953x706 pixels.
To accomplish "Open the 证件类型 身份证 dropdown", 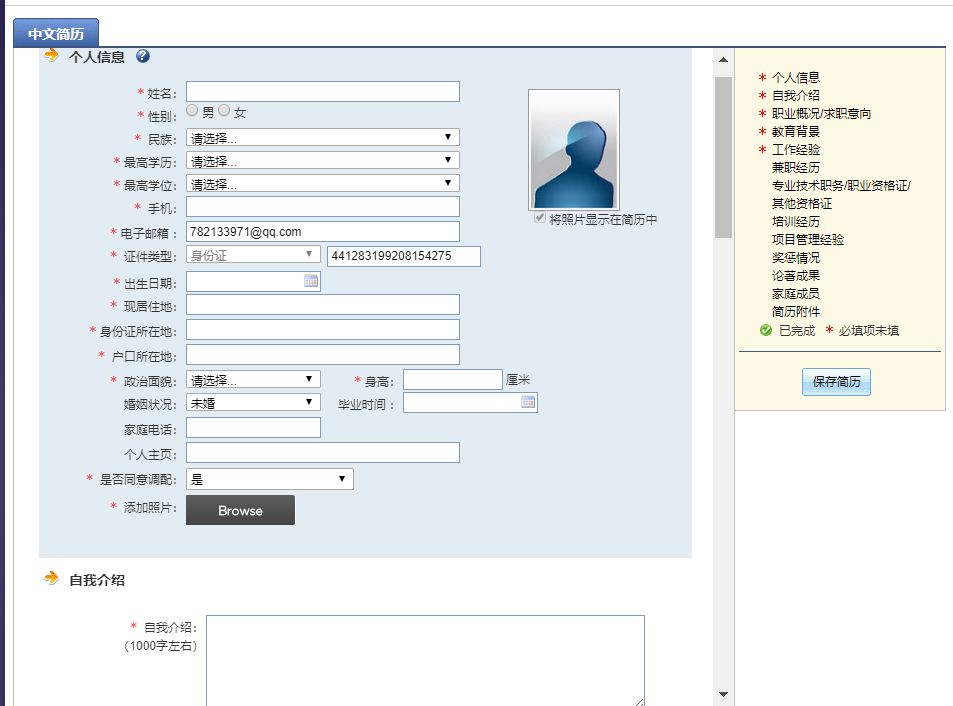I will tap(253, 255).
